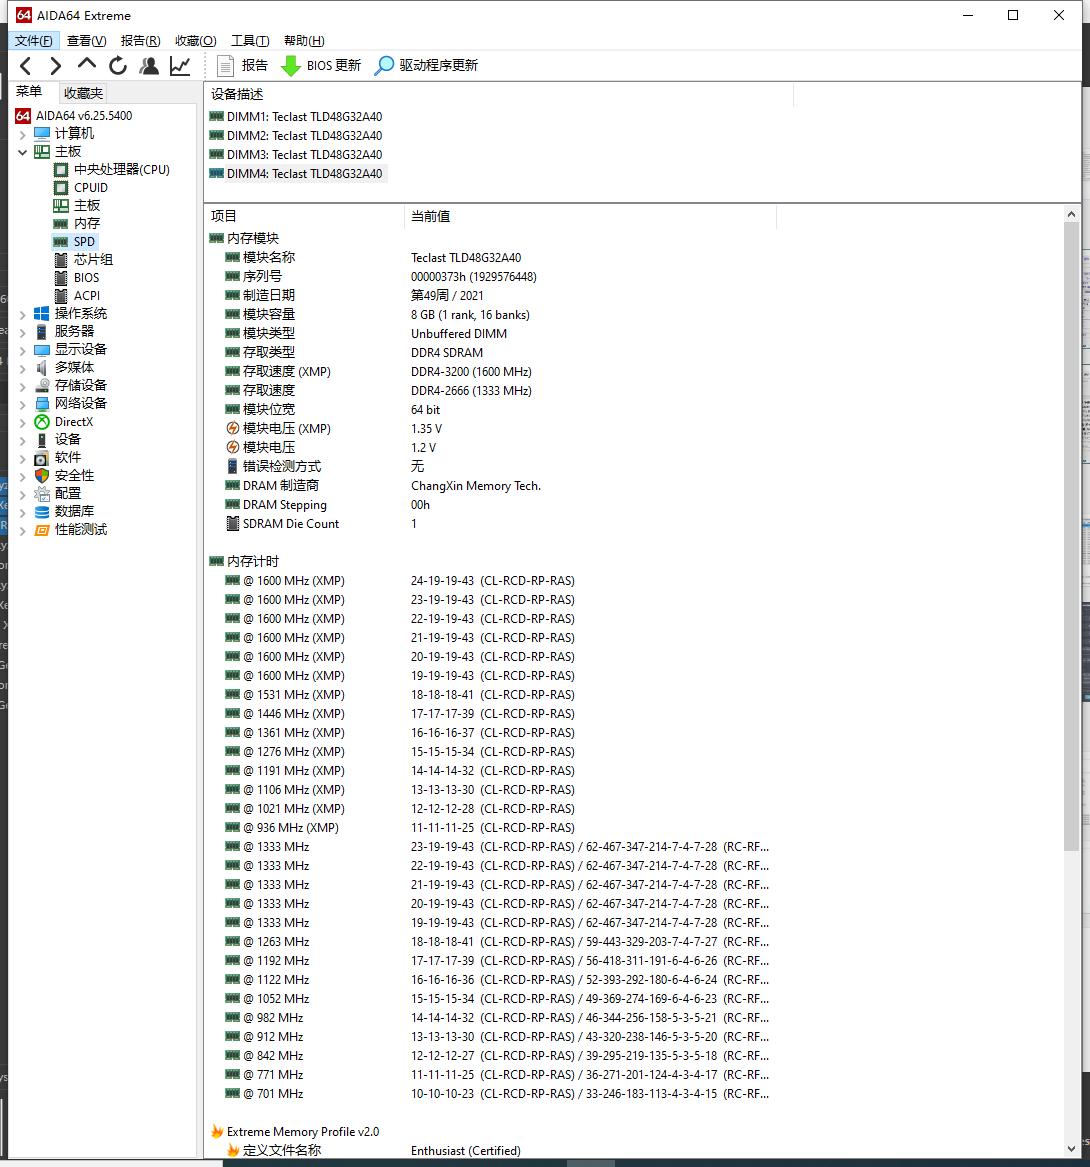Select DIMM1: Teclast TLD48G32A40 entry
The width and height of the screenshot is (1090, 1167).
pyautogui.click(x=296, y=117)
